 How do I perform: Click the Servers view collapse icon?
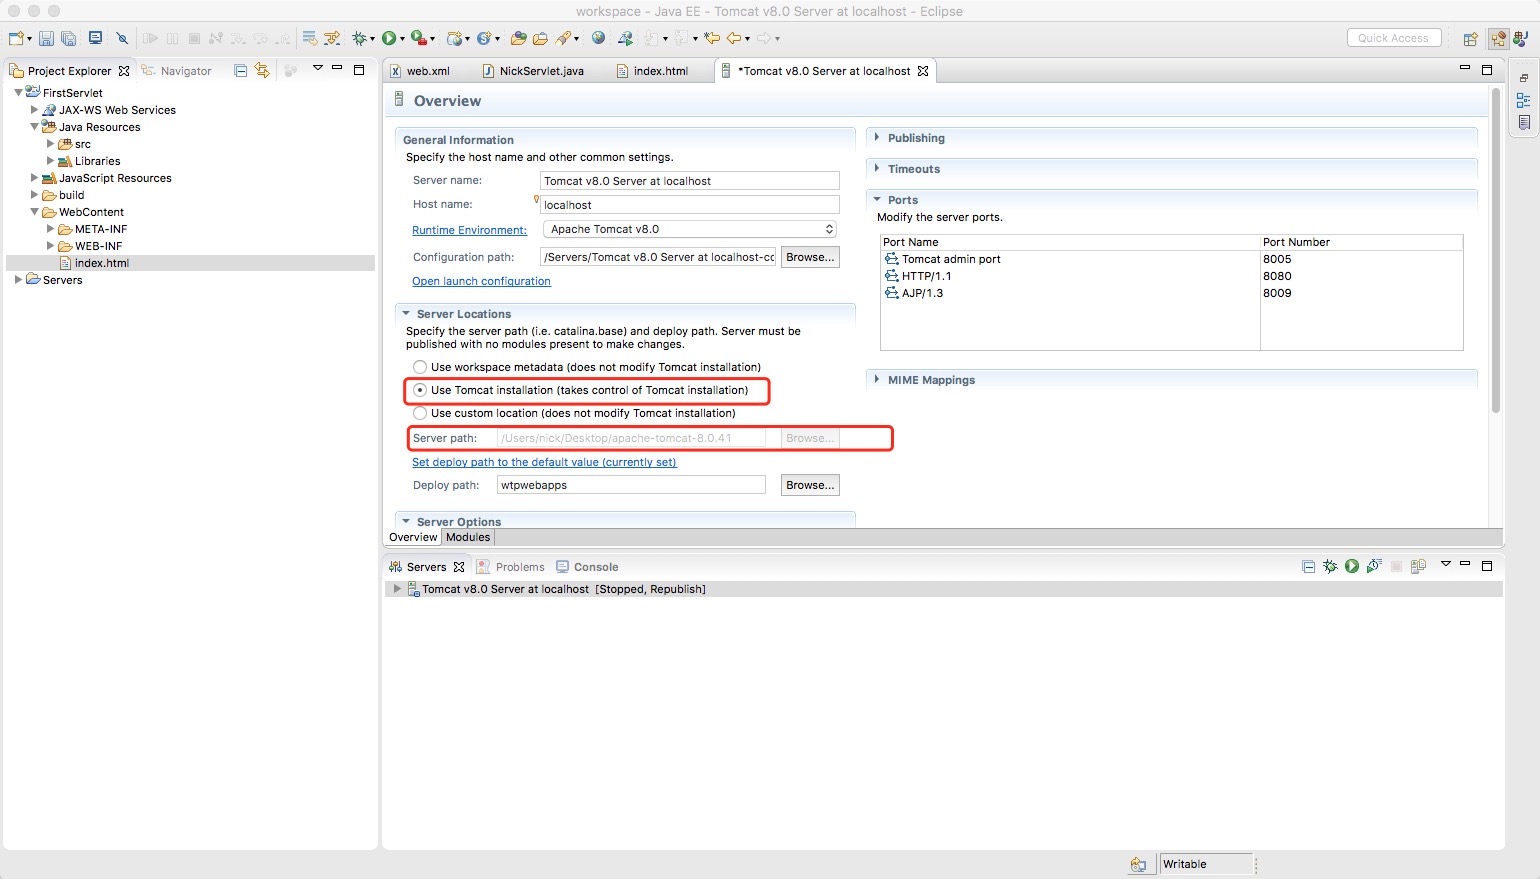point(1308,566)
